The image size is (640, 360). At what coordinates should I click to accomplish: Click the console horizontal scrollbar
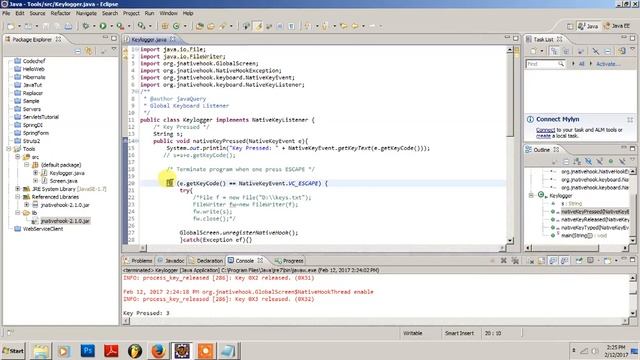376,321
